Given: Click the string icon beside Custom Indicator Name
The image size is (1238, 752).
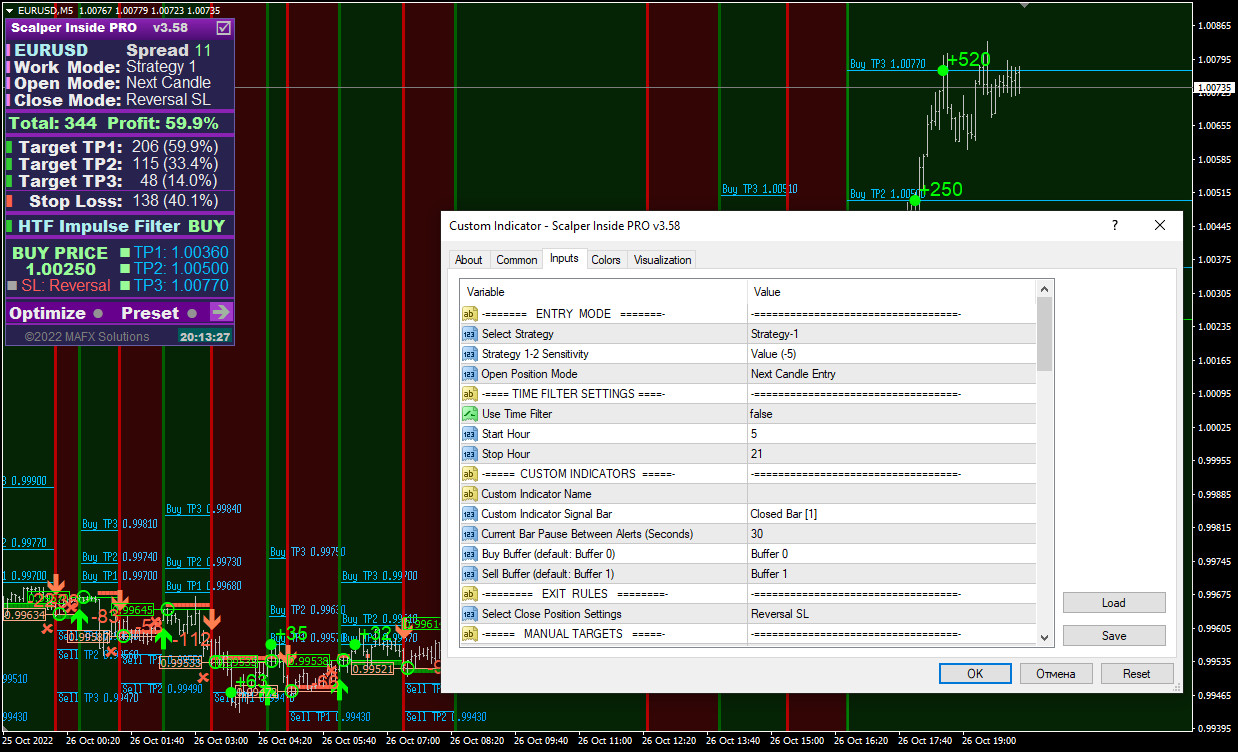Looking at the screenshot, I should [x=469, y=494].
